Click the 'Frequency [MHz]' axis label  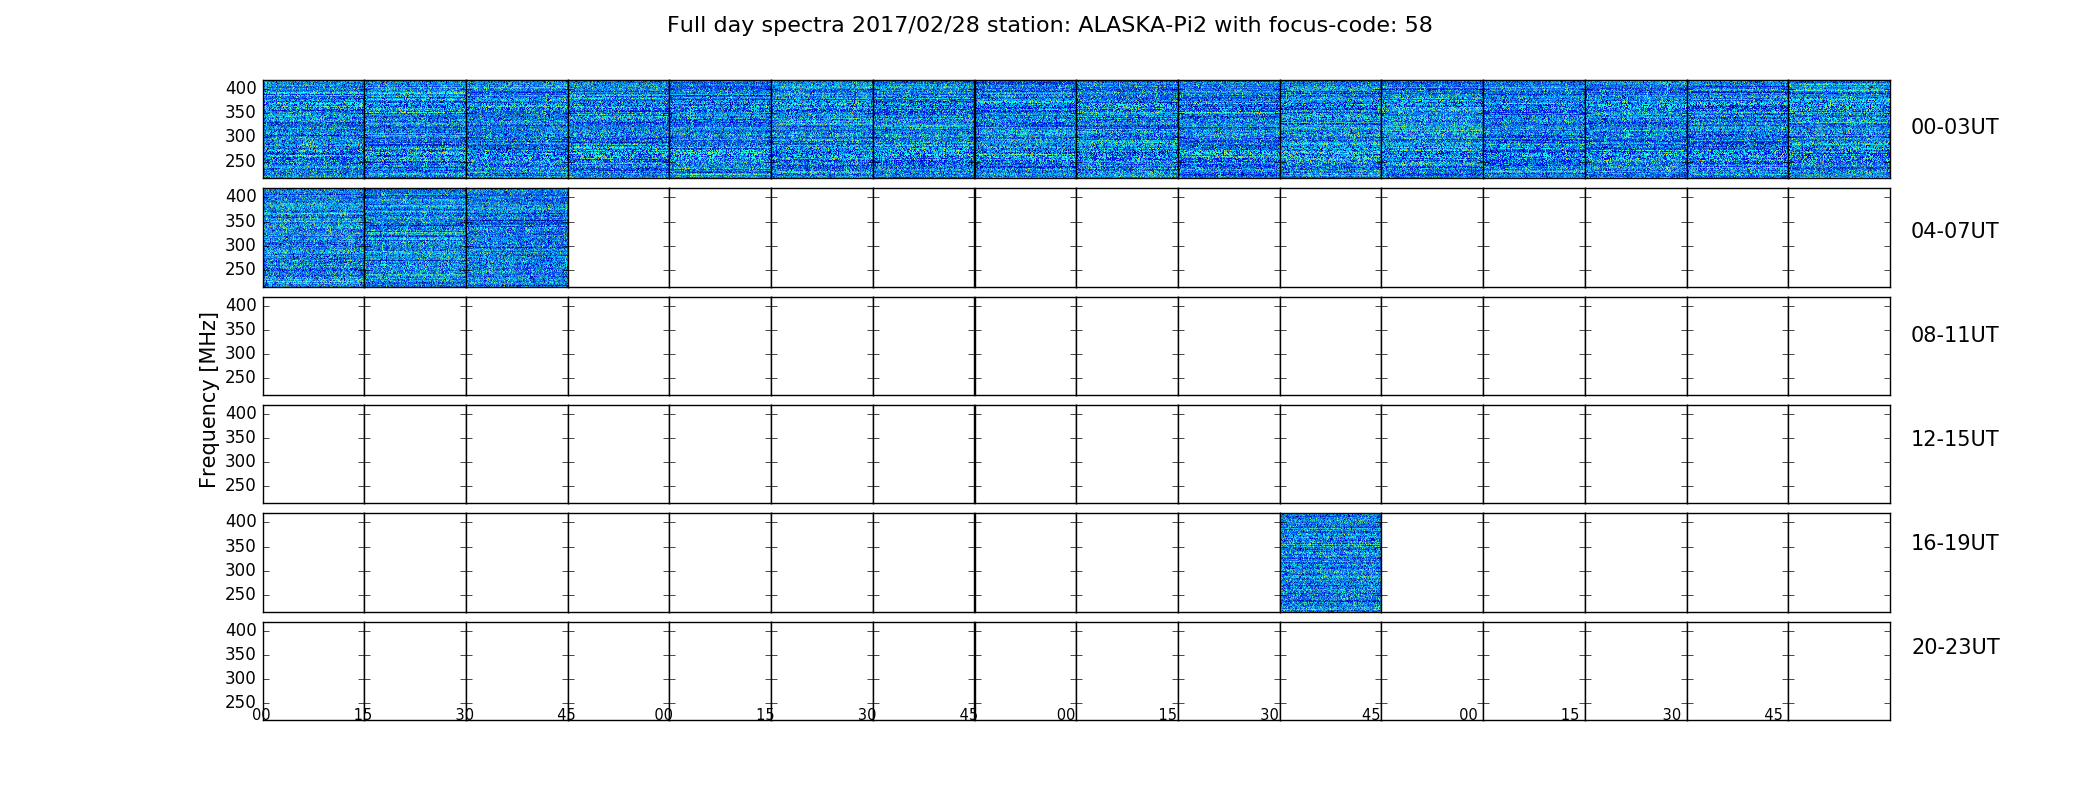tap(208, 400)
